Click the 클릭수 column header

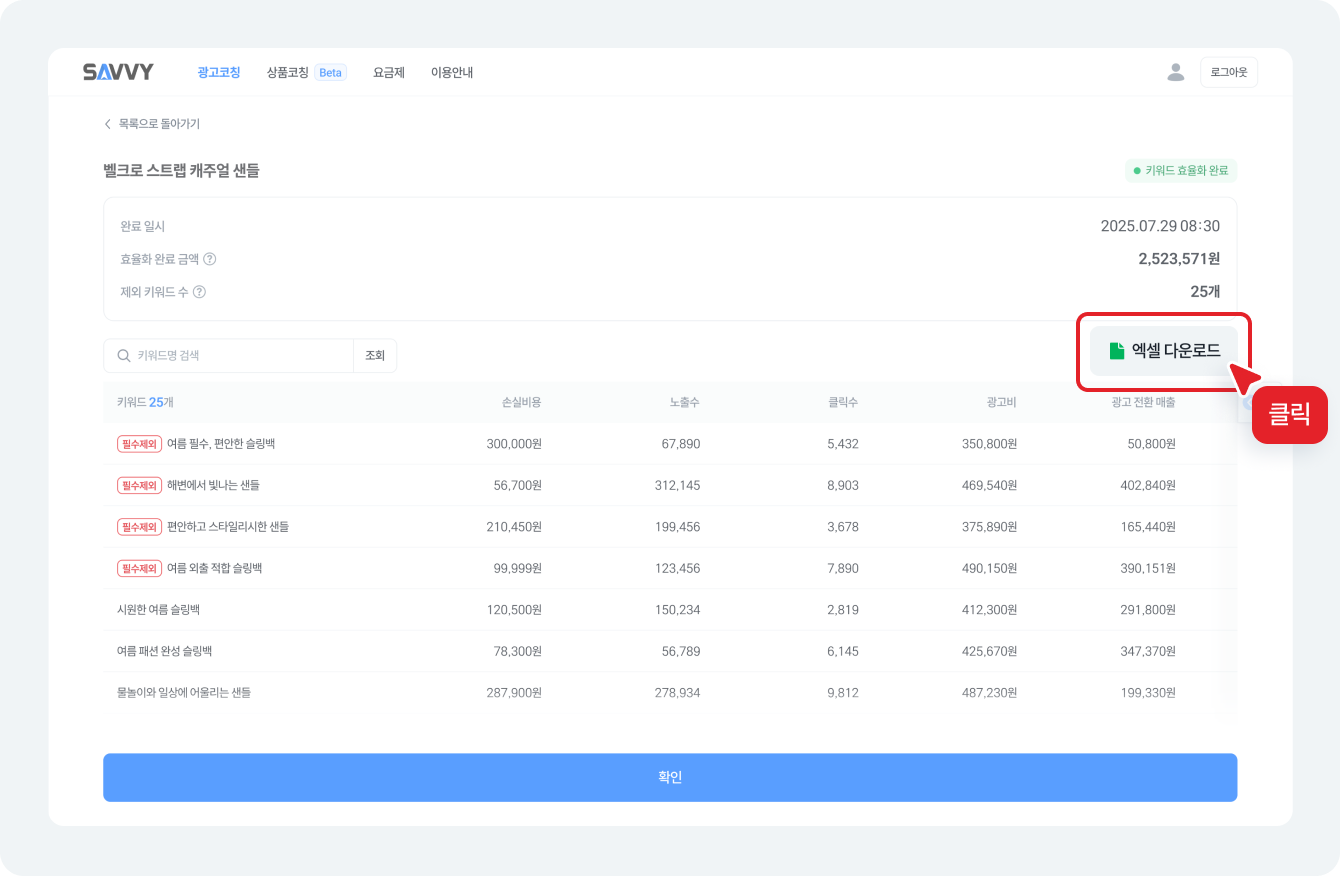(843, 402)
